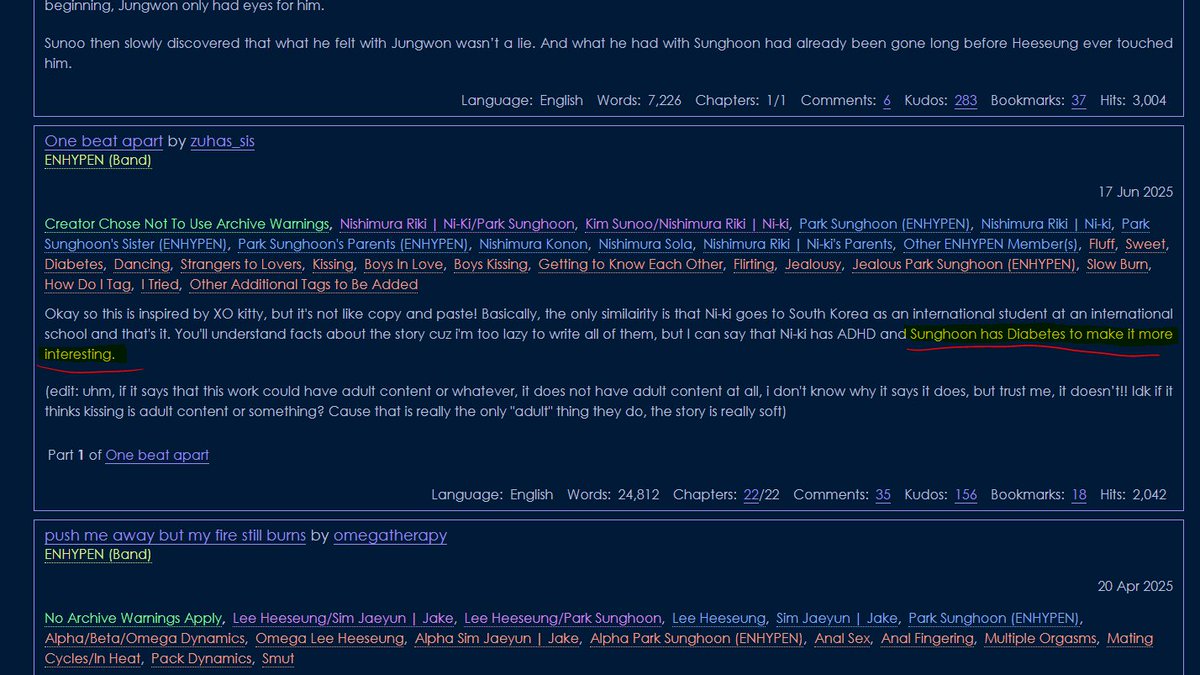Click Alpha Sim Jaeyun | Jake tag
The width and height of the screenshot is (1200, 675).
click(x=497, y=638)
